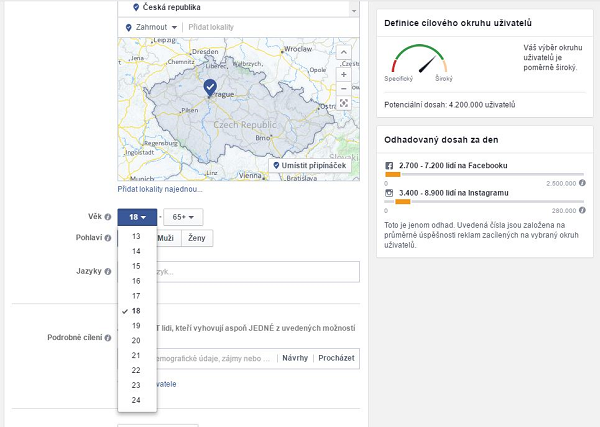600x427 pixels.
Task: Select age 14 from the list
Action: point(137,251)
